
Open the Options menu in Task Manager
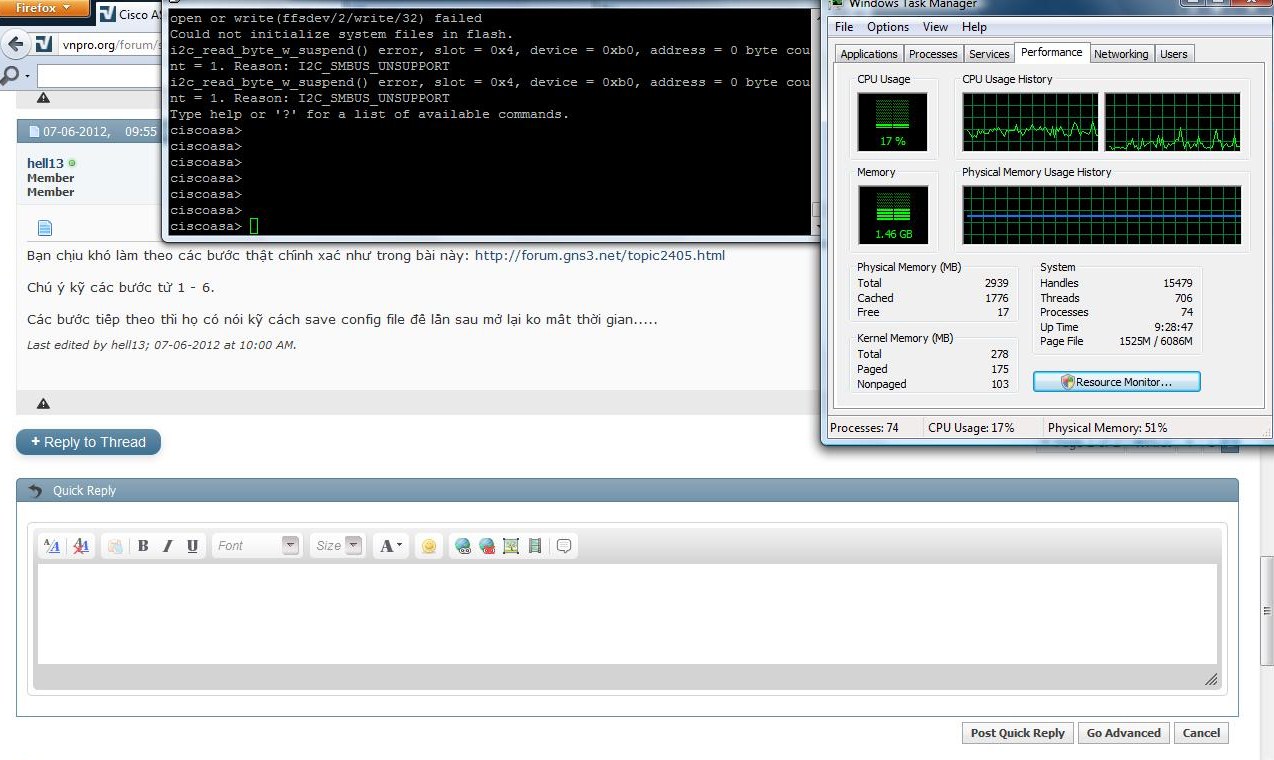[888, 27]
